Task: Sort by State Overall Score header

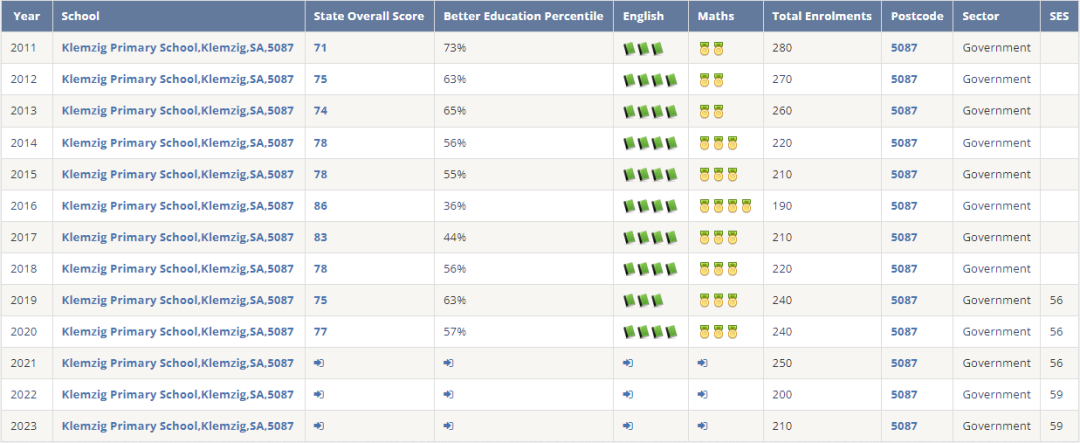Action: (368, 16)
